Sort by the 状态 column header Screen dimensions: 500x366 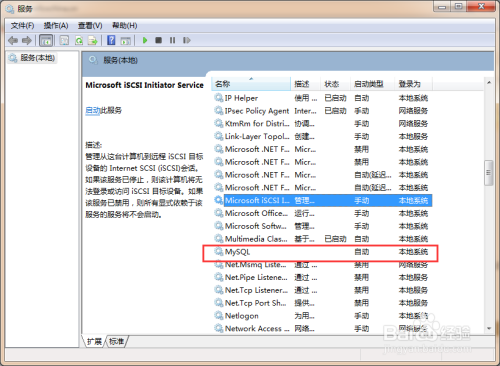point(335,84)
